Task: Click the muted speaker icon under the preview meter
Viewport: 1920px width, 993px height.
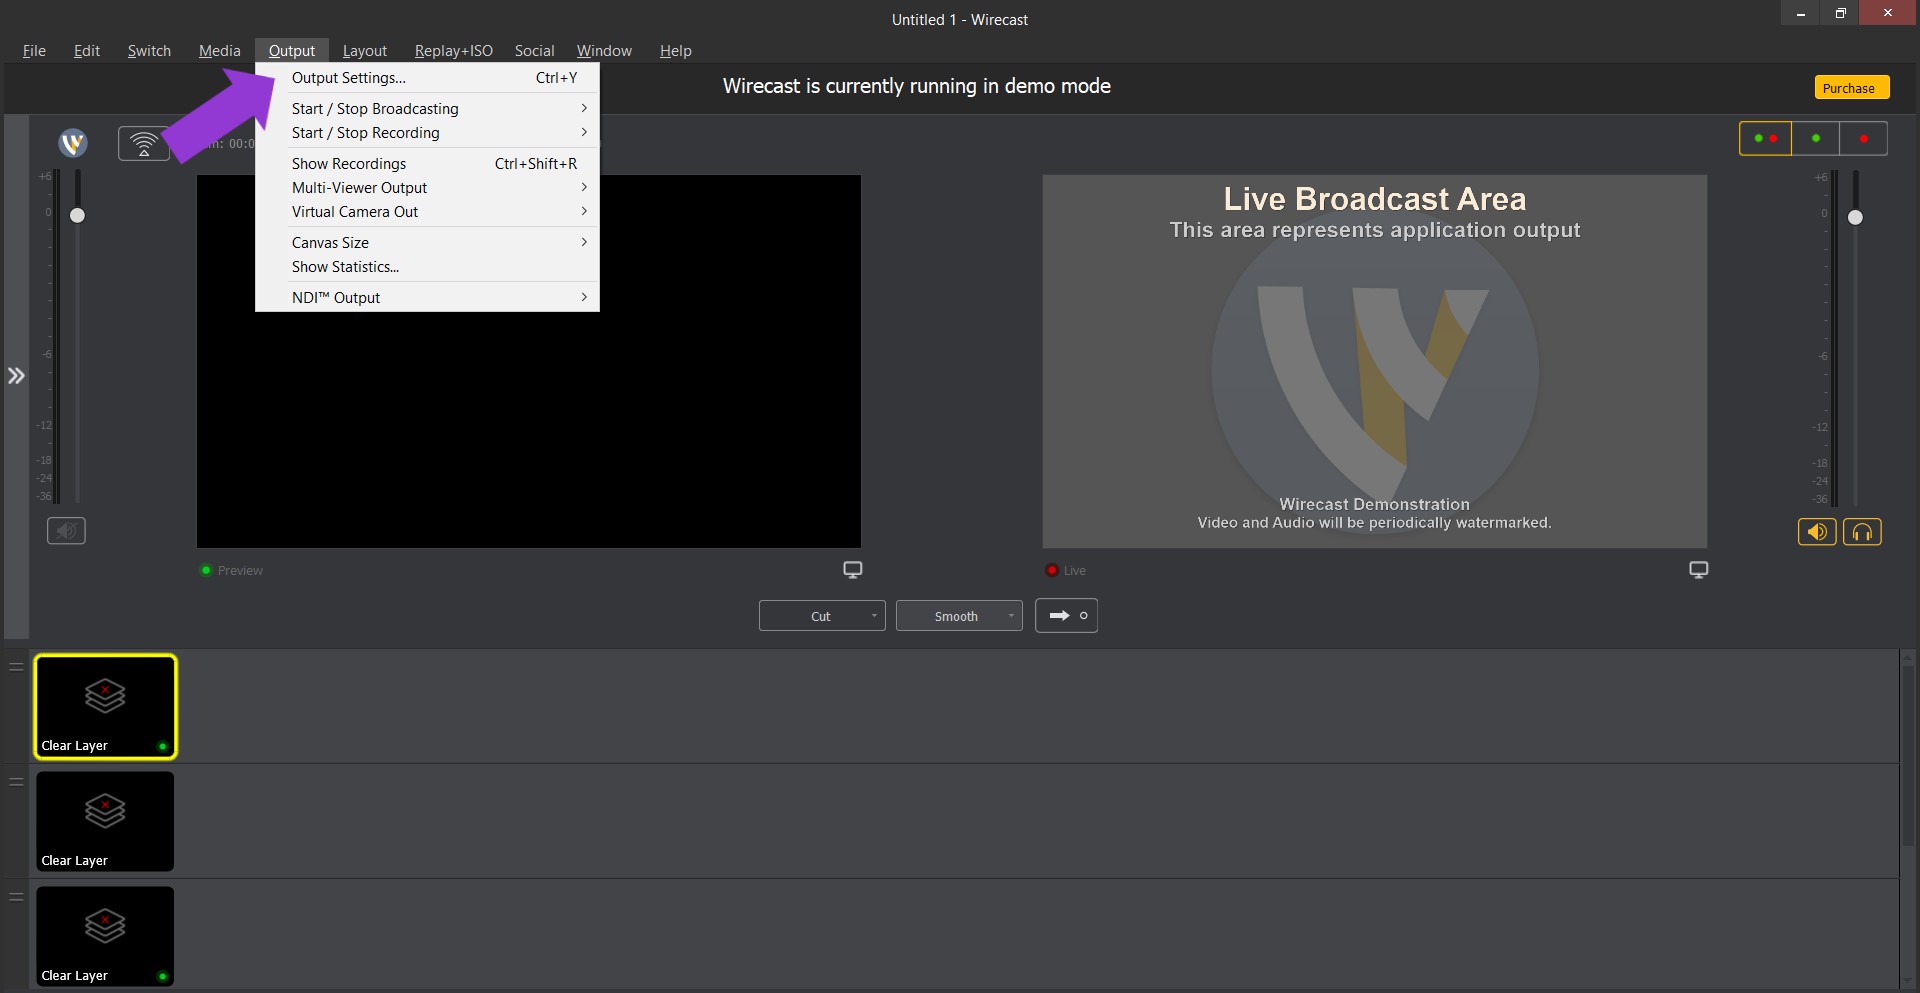Action: (66, 531)
